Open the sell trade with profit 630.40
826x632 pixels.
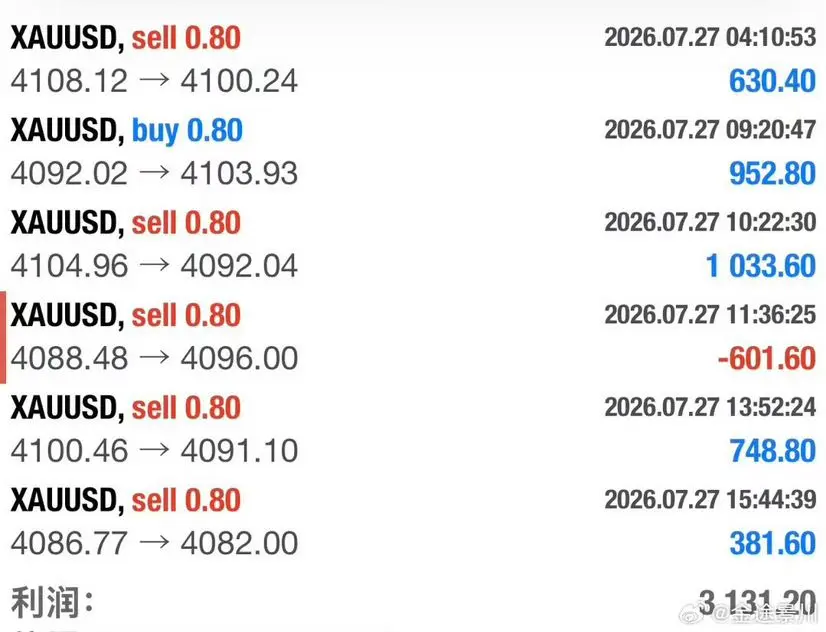[x=413, y=59]
